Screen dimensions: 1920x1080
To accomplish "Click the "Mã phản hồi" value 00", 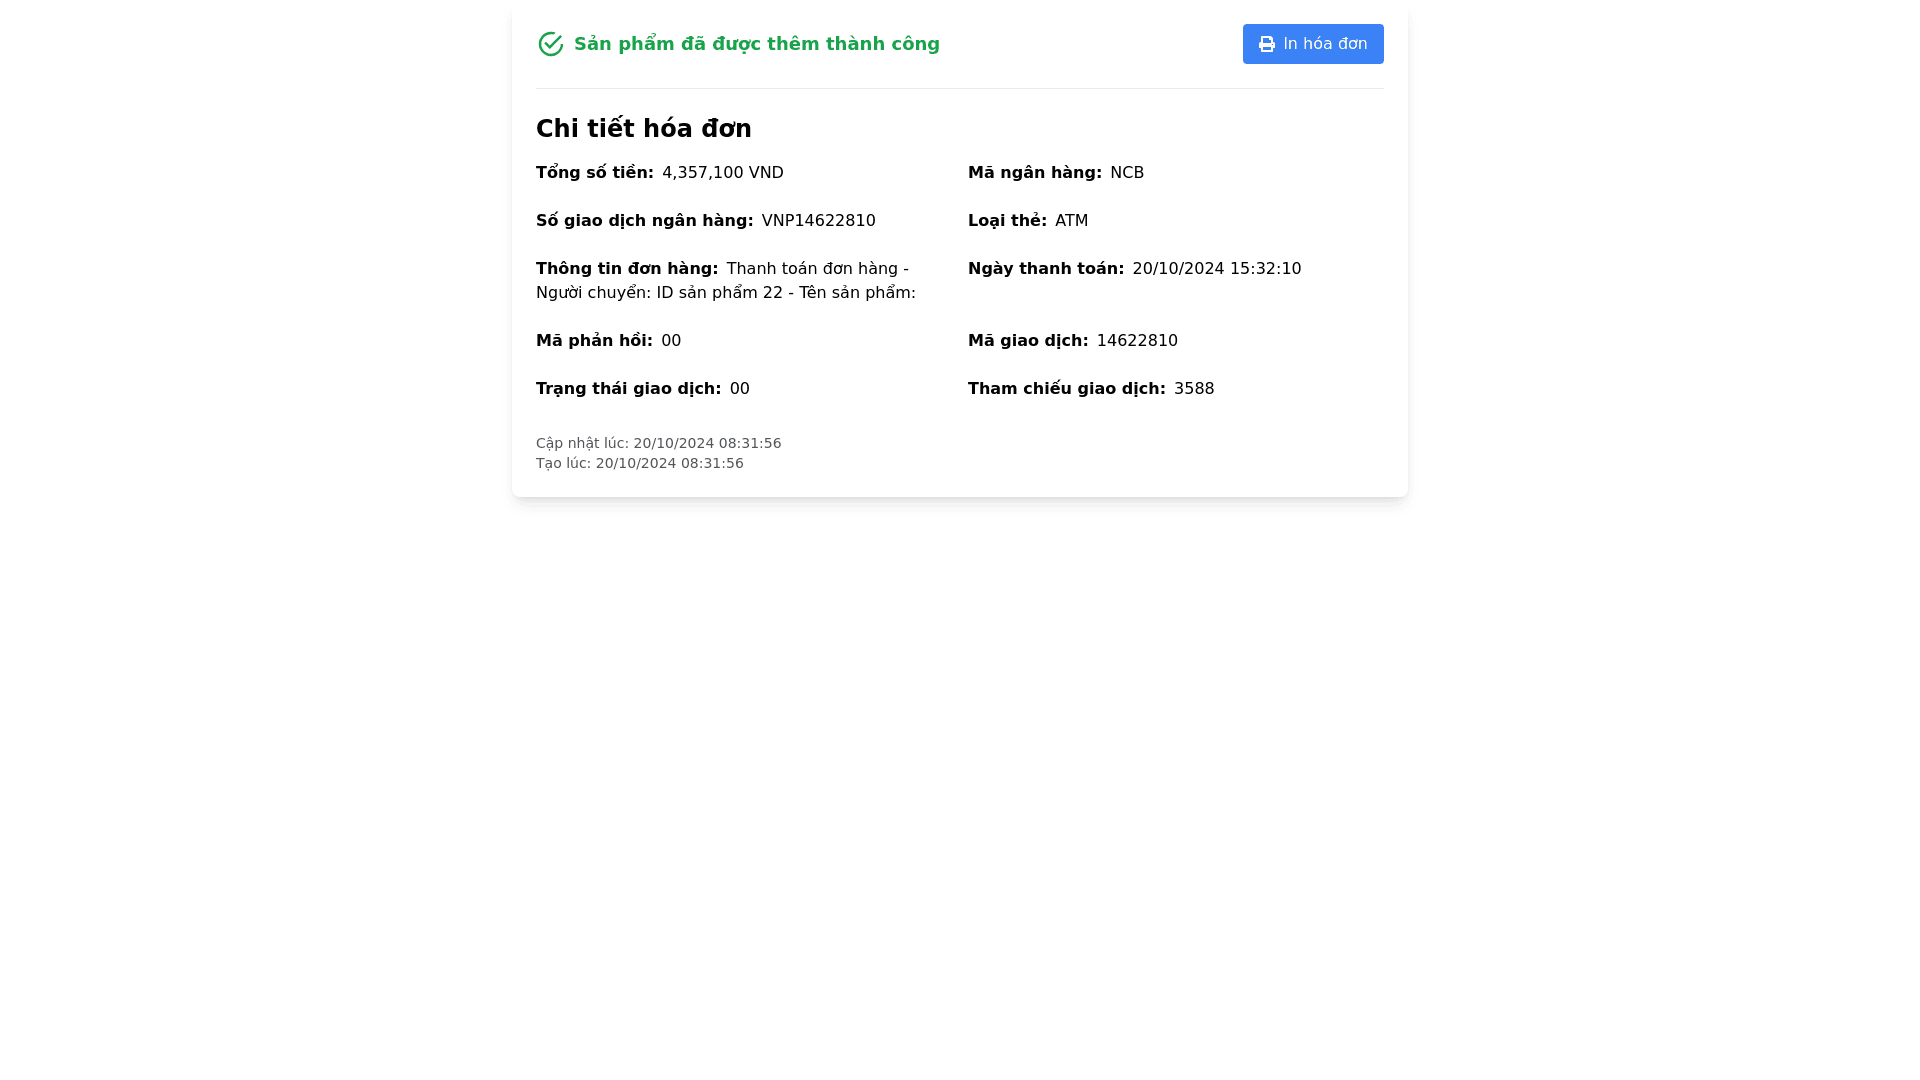I will pos(671,341).
